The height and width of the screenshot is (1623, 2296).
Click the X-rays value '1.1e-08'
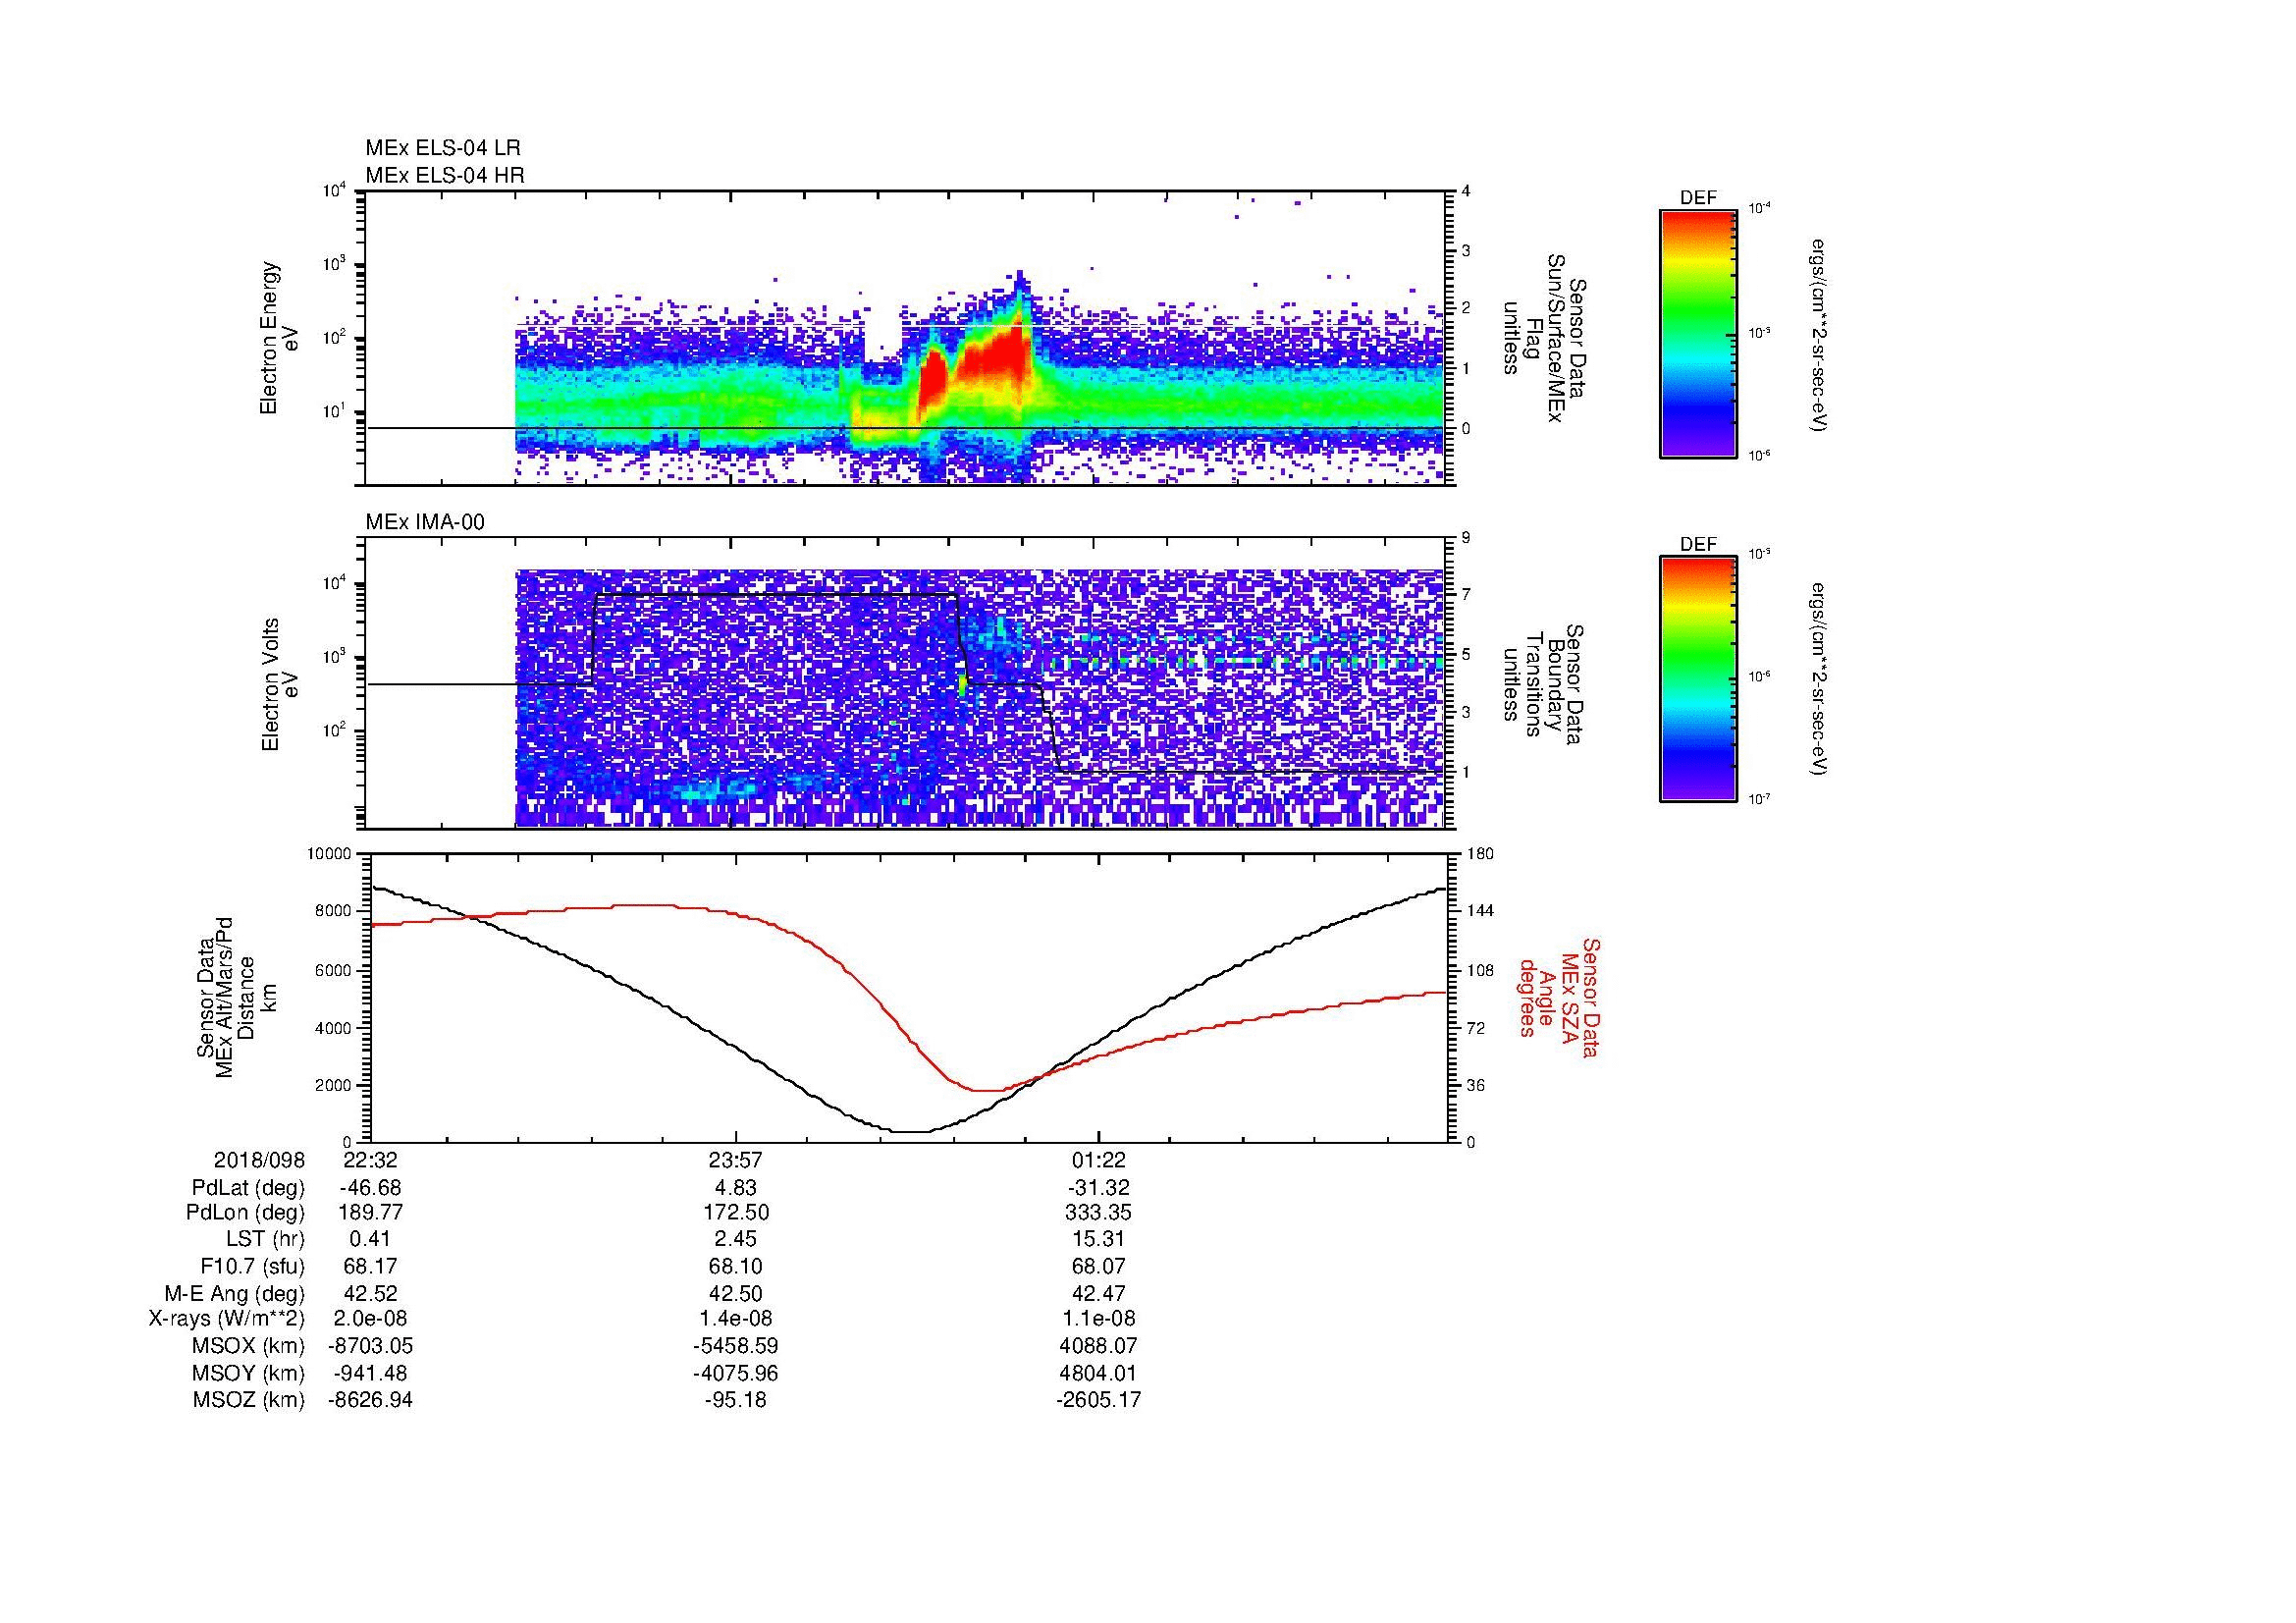1098,1319
